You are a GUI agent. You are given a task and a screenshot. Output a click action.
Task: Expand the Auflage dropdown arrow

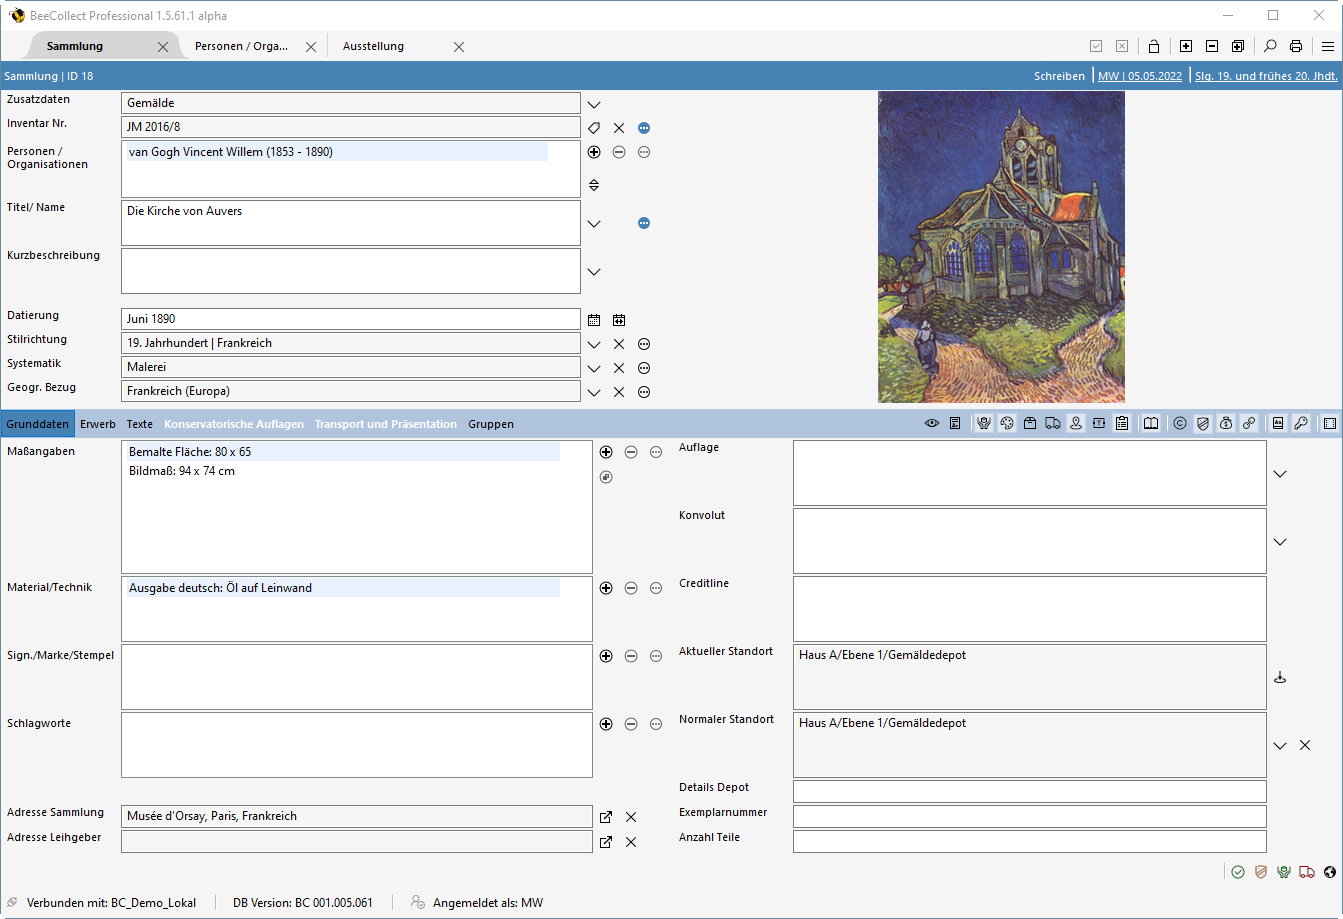point(1280,474)
